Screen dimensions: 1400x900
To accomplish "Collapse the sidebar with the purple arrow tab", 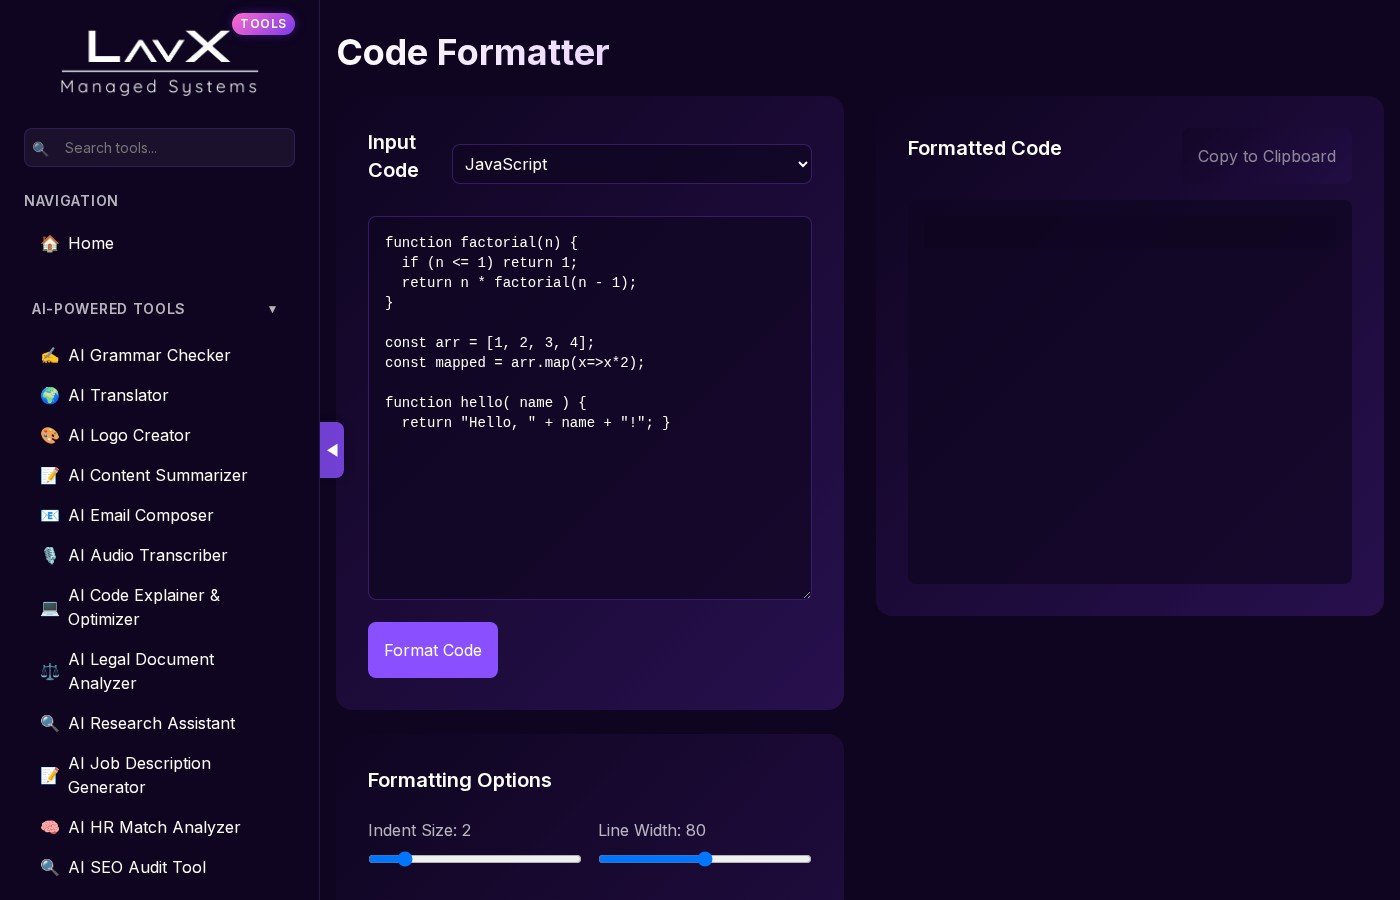I will [x=332, y=450].
